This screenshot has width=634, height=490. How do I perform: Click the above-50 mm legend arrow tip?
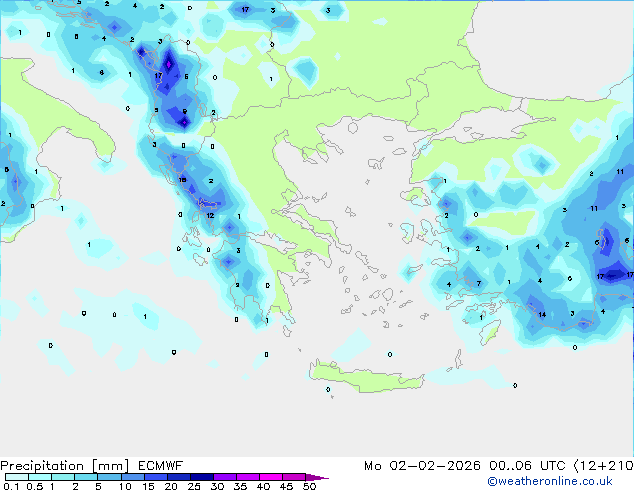[x=317, y=478]
